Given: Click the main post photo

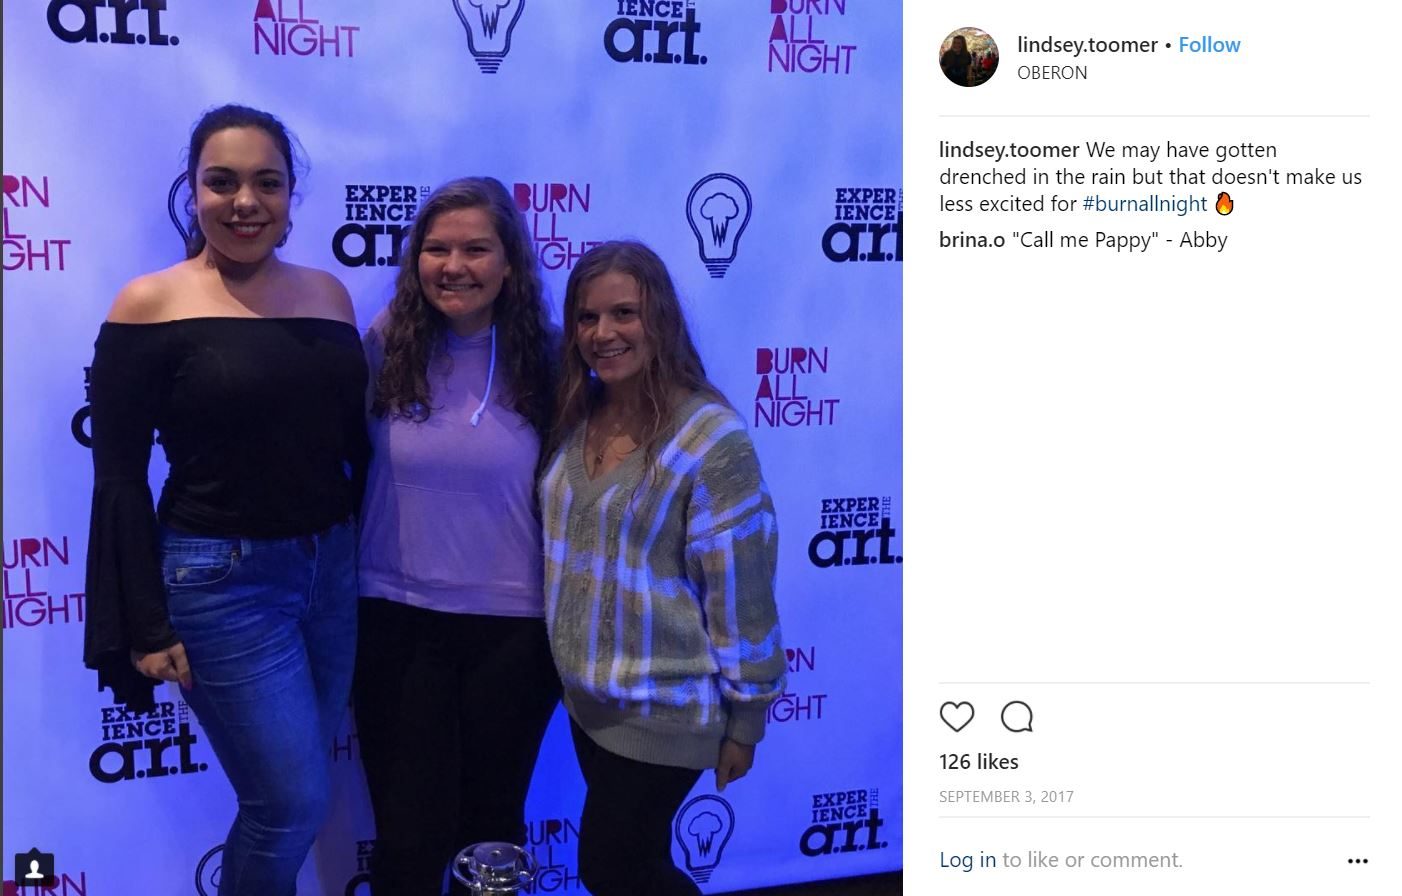Looking at the screenshot, I should click(x=452, y=448).
